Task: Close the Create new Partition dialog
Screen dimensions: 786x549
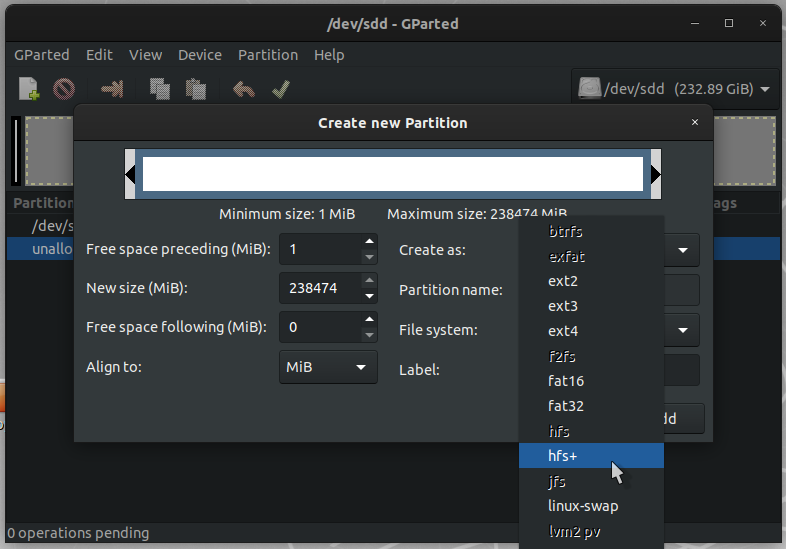Action: point(695,122)
